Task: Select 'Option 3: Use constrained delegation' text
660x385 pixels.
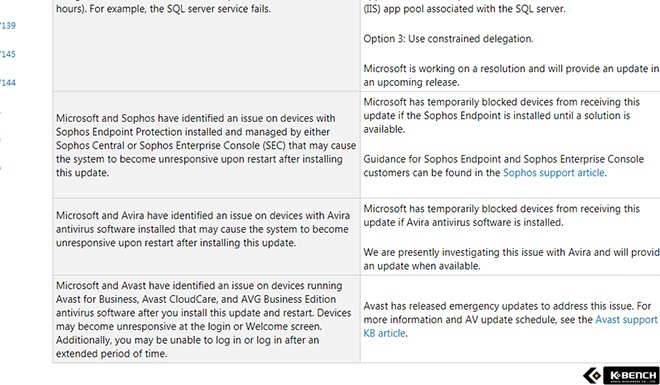Action: pos(448,39)
